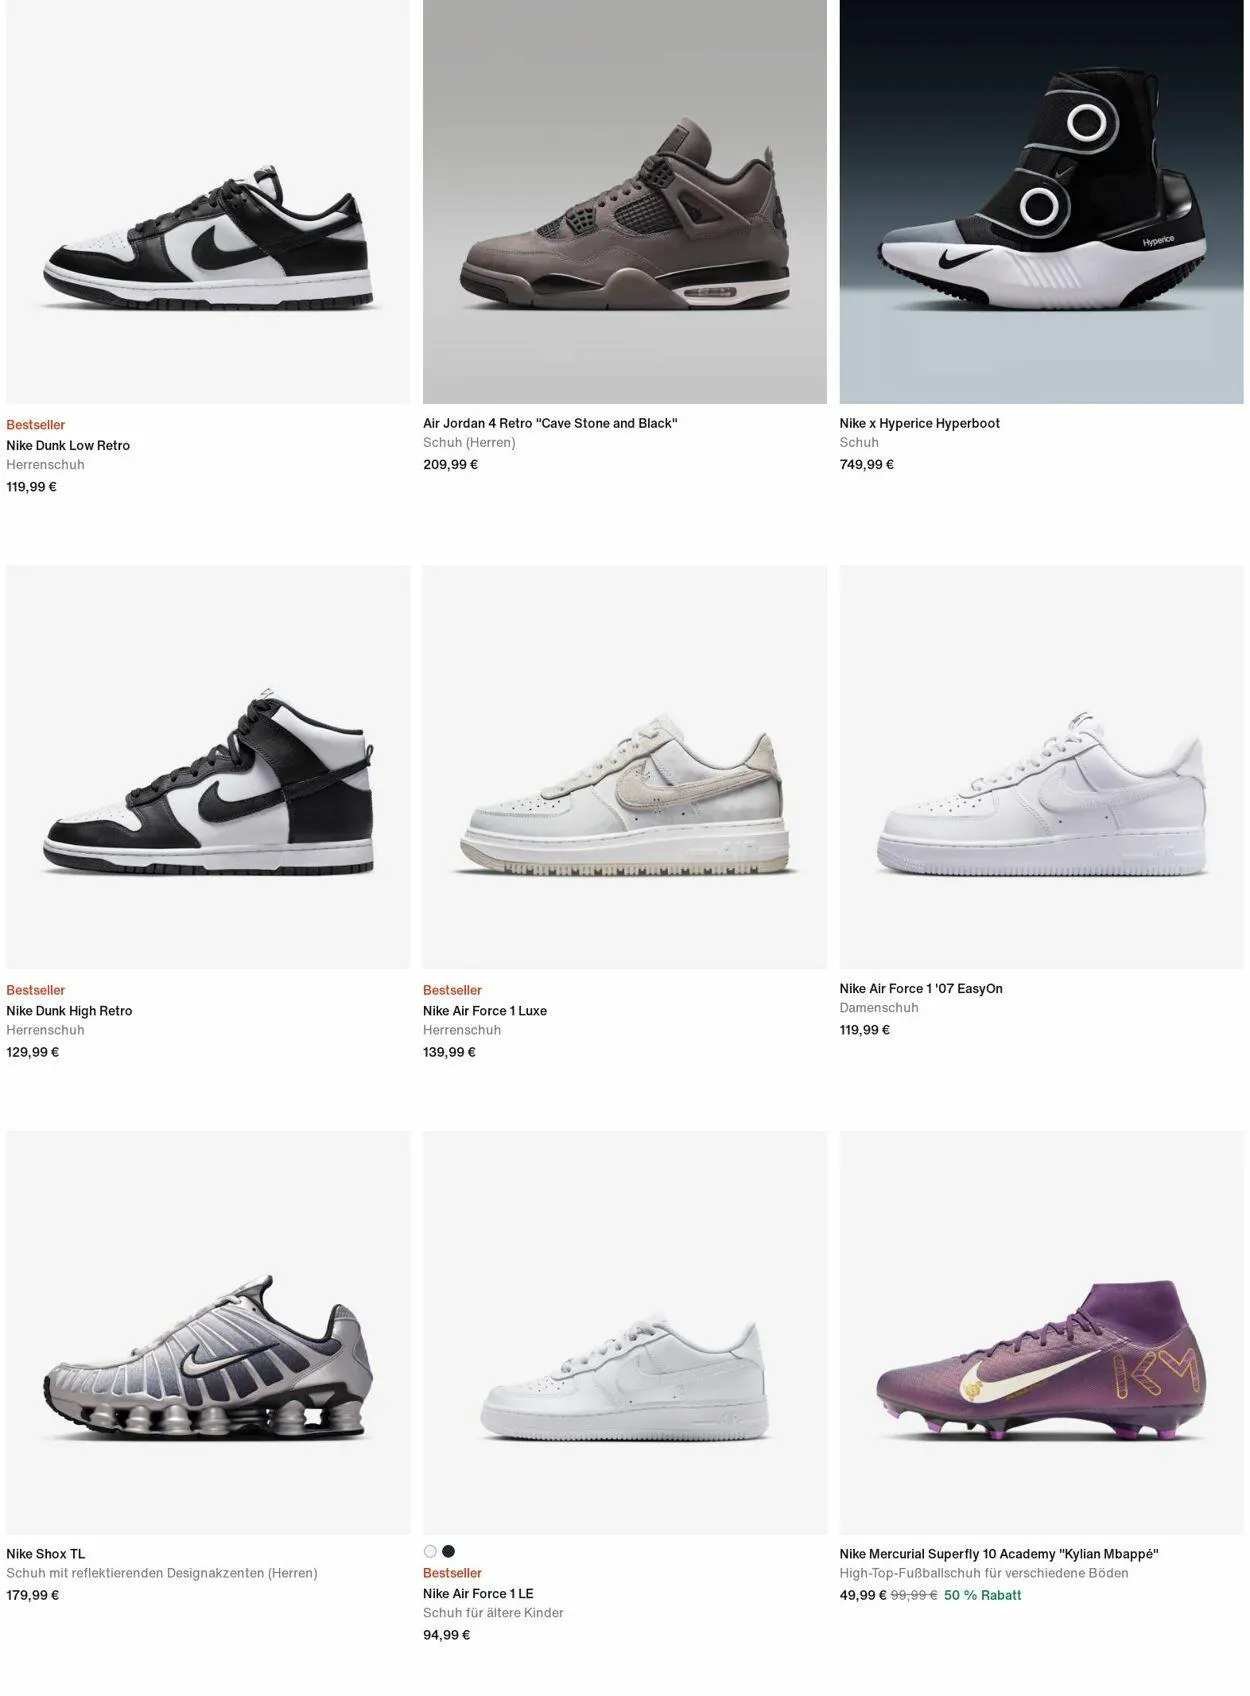This screenshot has height=1696, width=1250.
Task: Open the Nike Dunk High Retro image
Action: pyautogui.click(x=208, y=767)
